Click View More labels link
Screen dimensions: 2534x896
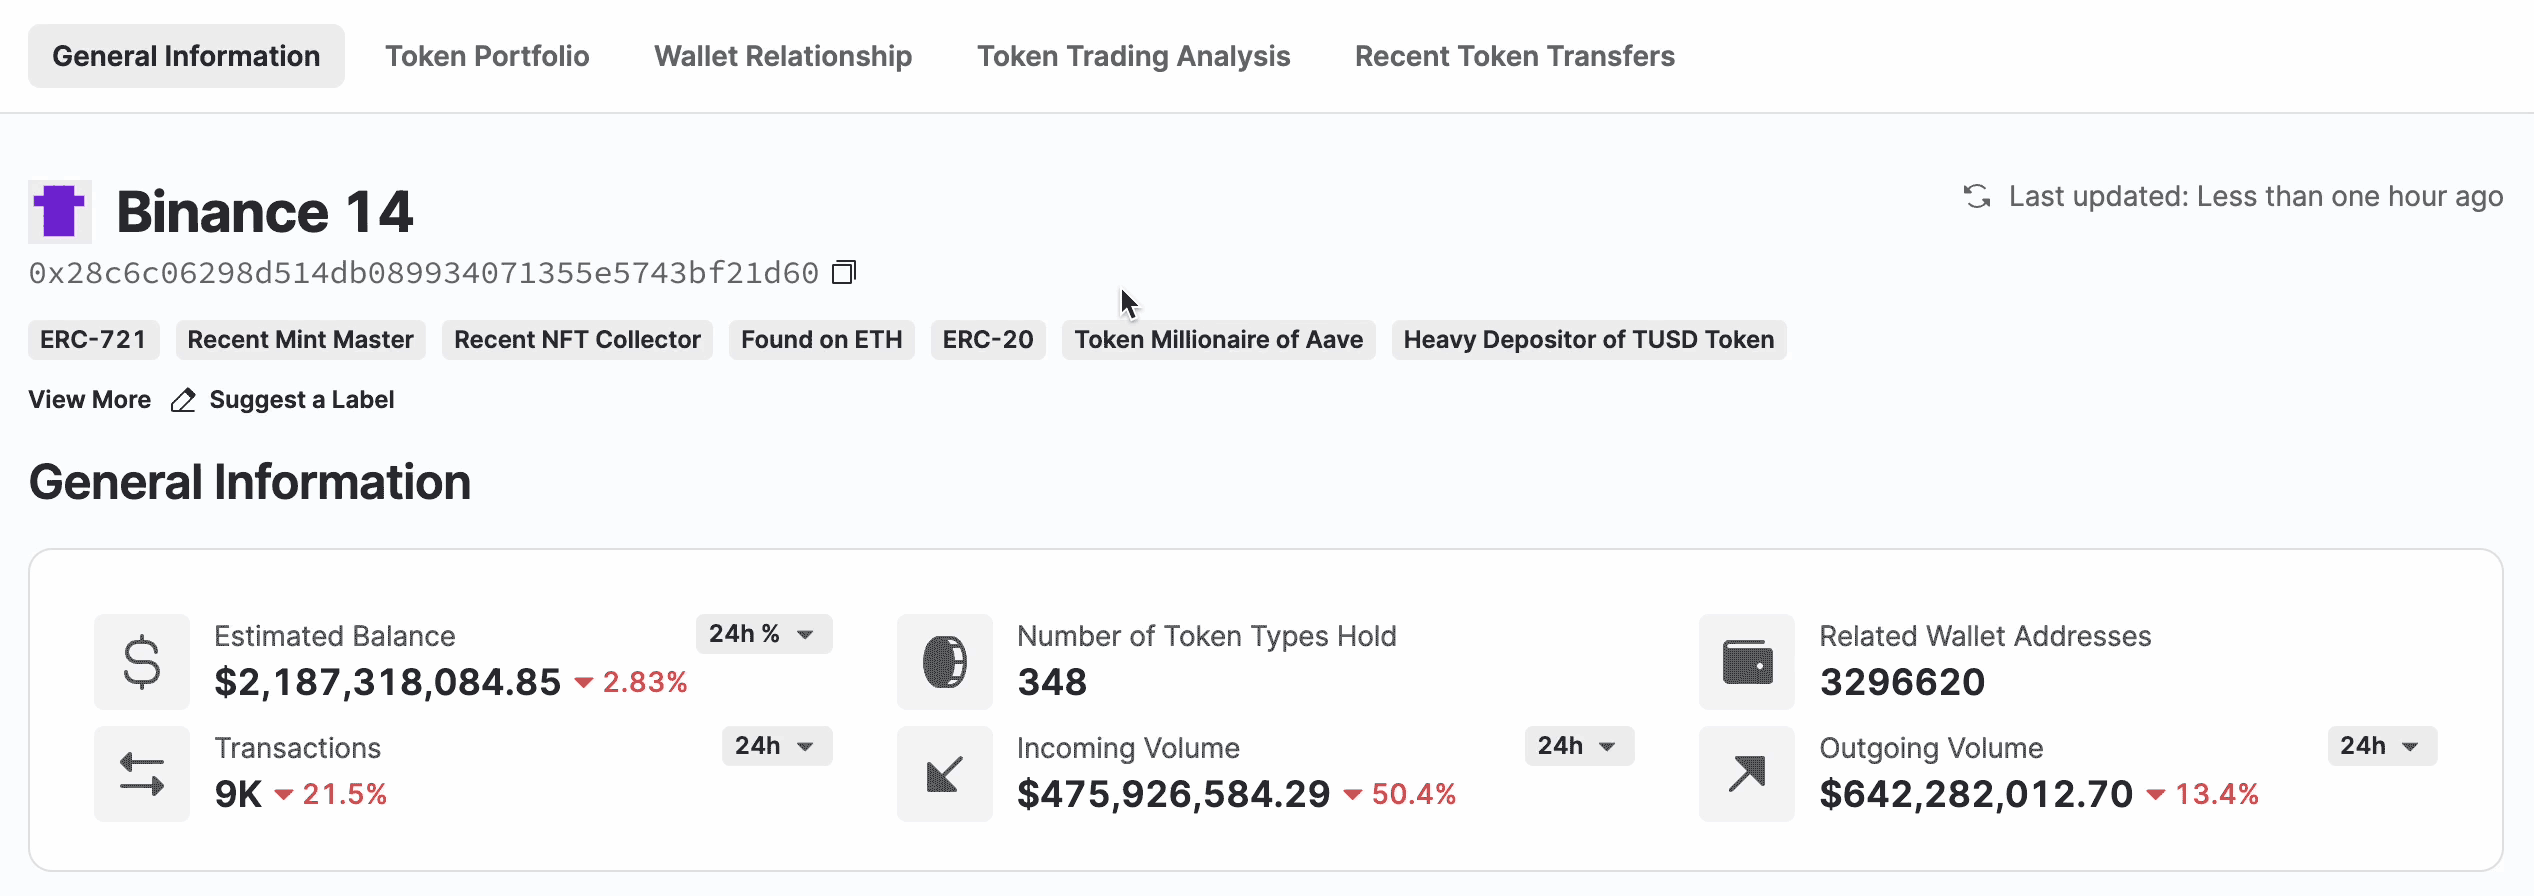tap(90, 400)
